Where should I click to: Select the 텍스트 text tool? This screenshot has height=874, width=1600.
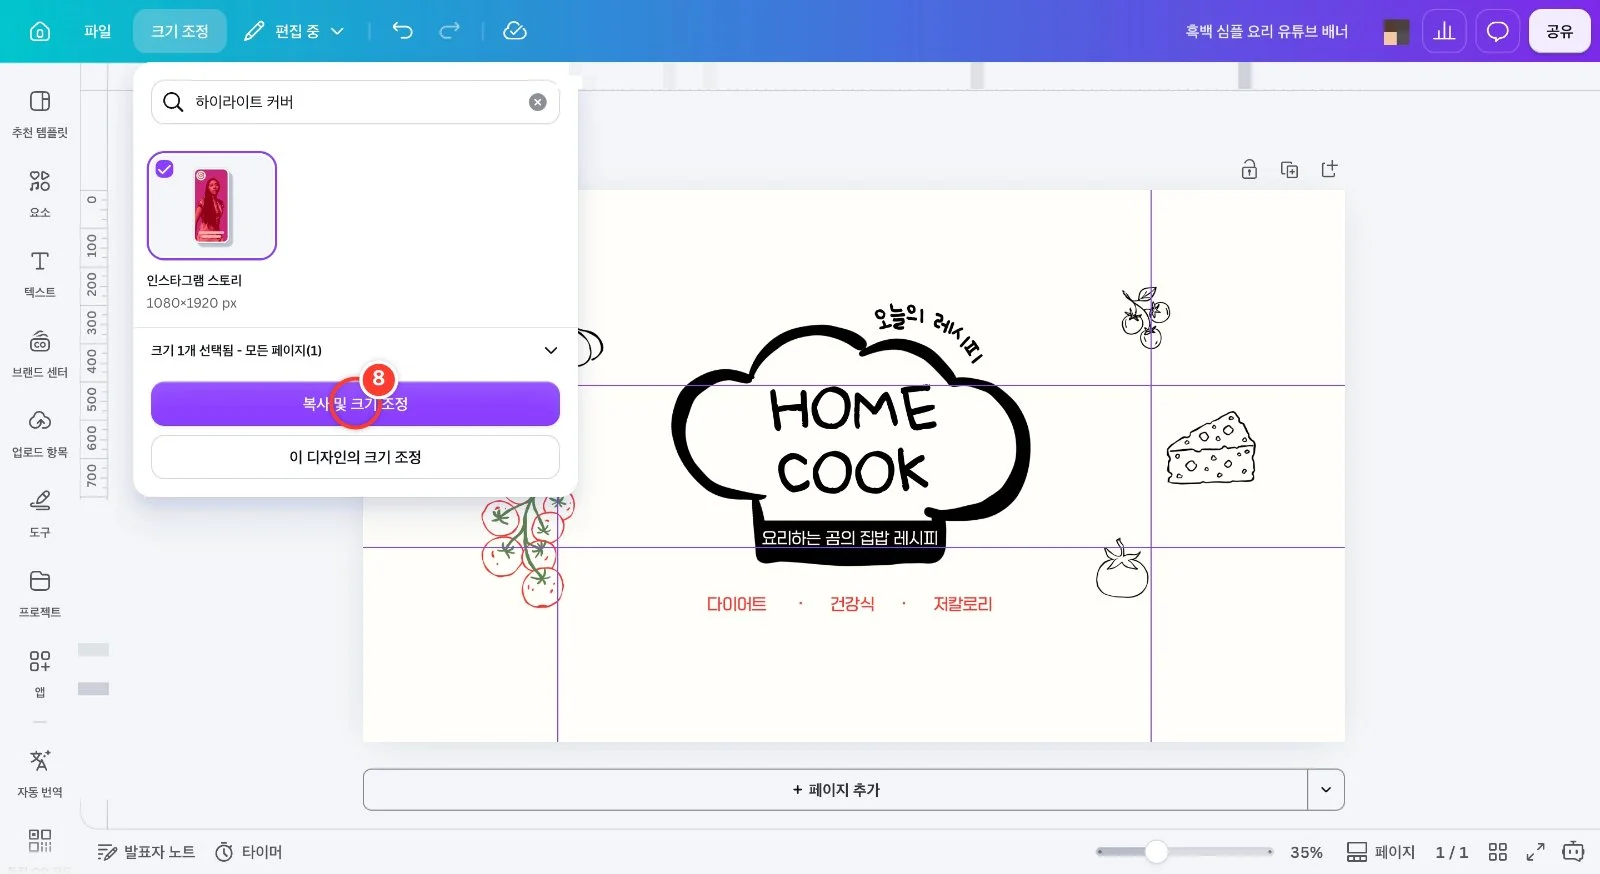click(40, 274)
